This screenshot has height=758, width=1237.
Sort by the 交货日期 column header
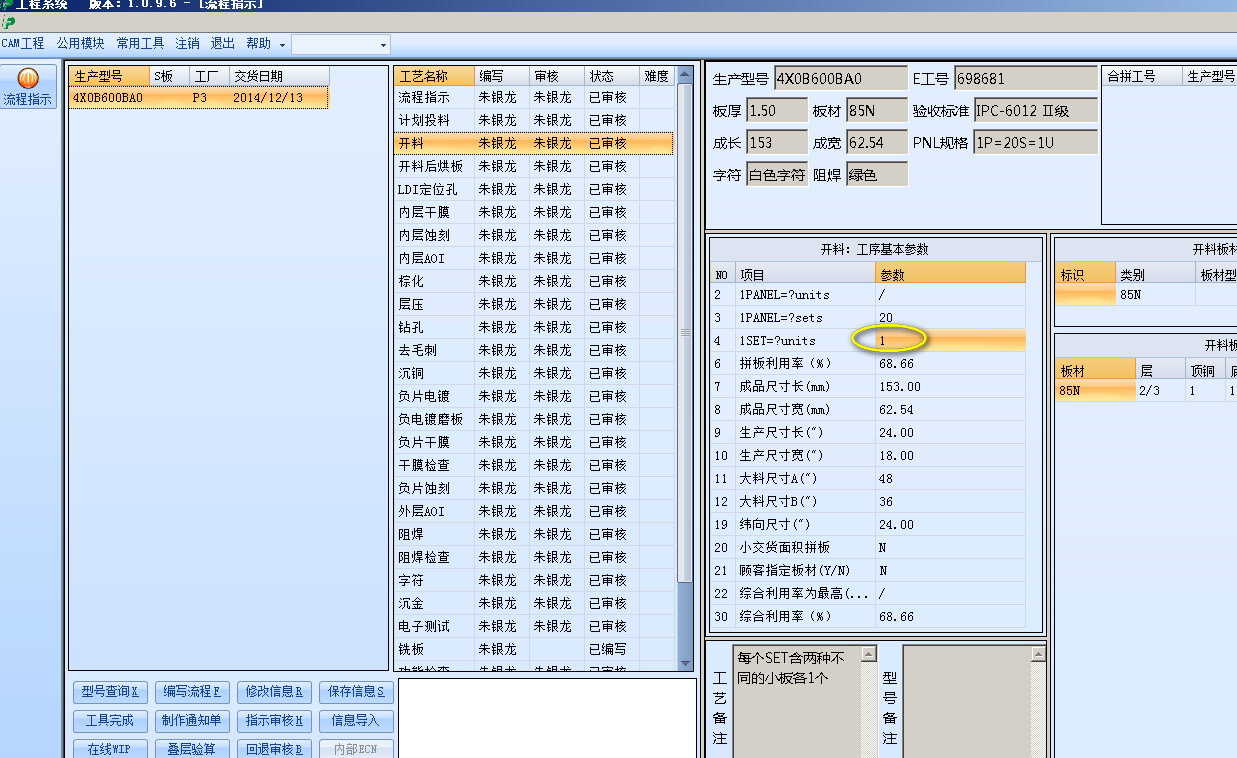279,76
